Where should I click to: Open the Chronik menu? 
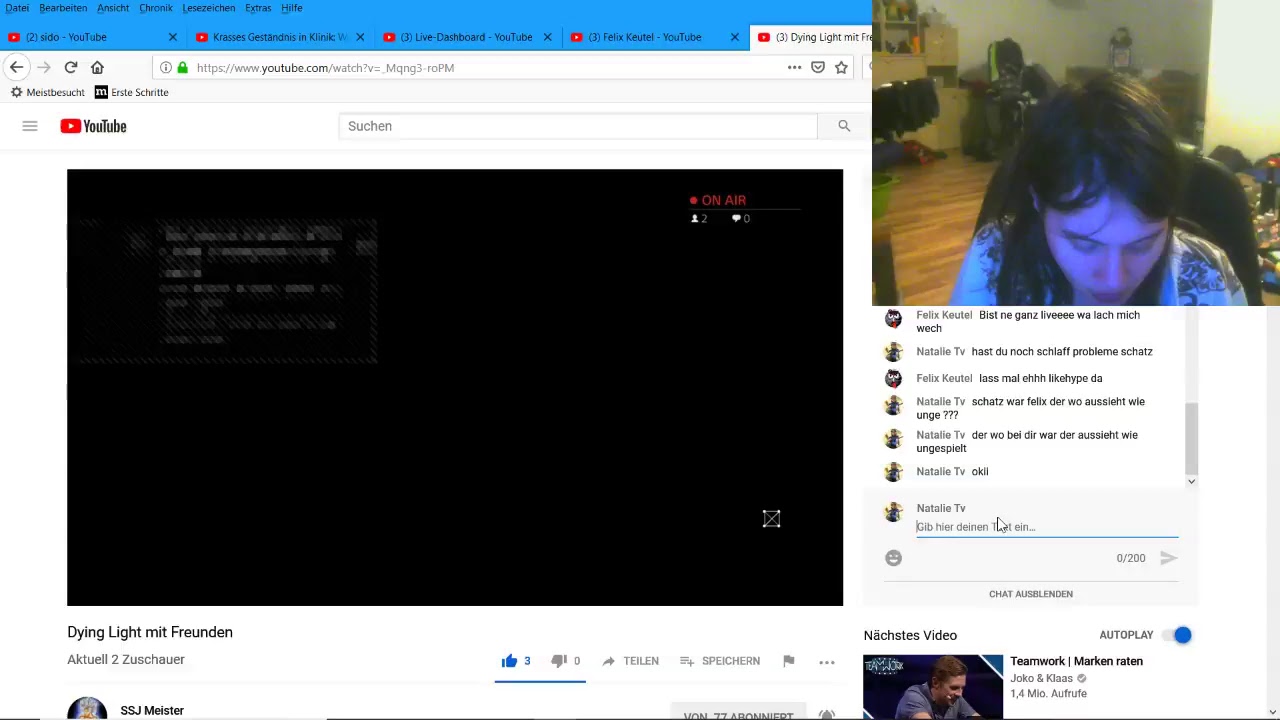tap(156, 8)
